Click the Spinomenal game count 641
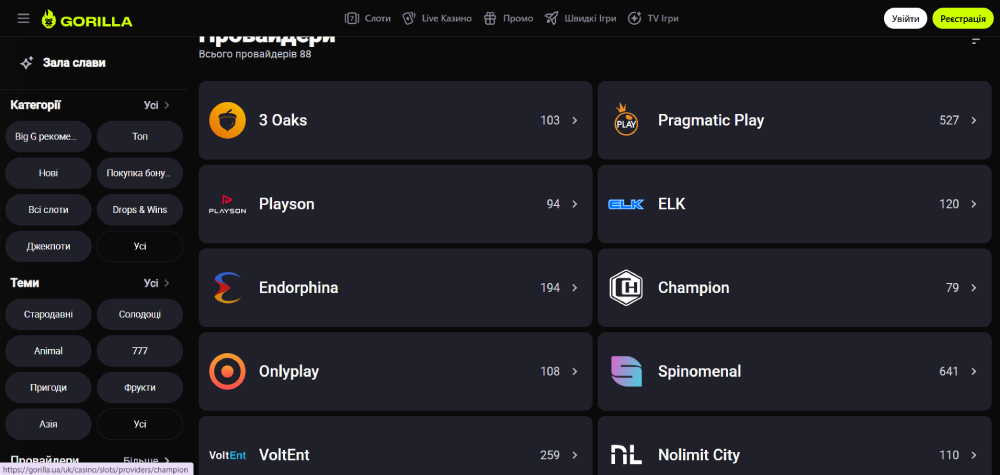Viewport: 1000px width, 475px height. [x=949, y=371]
